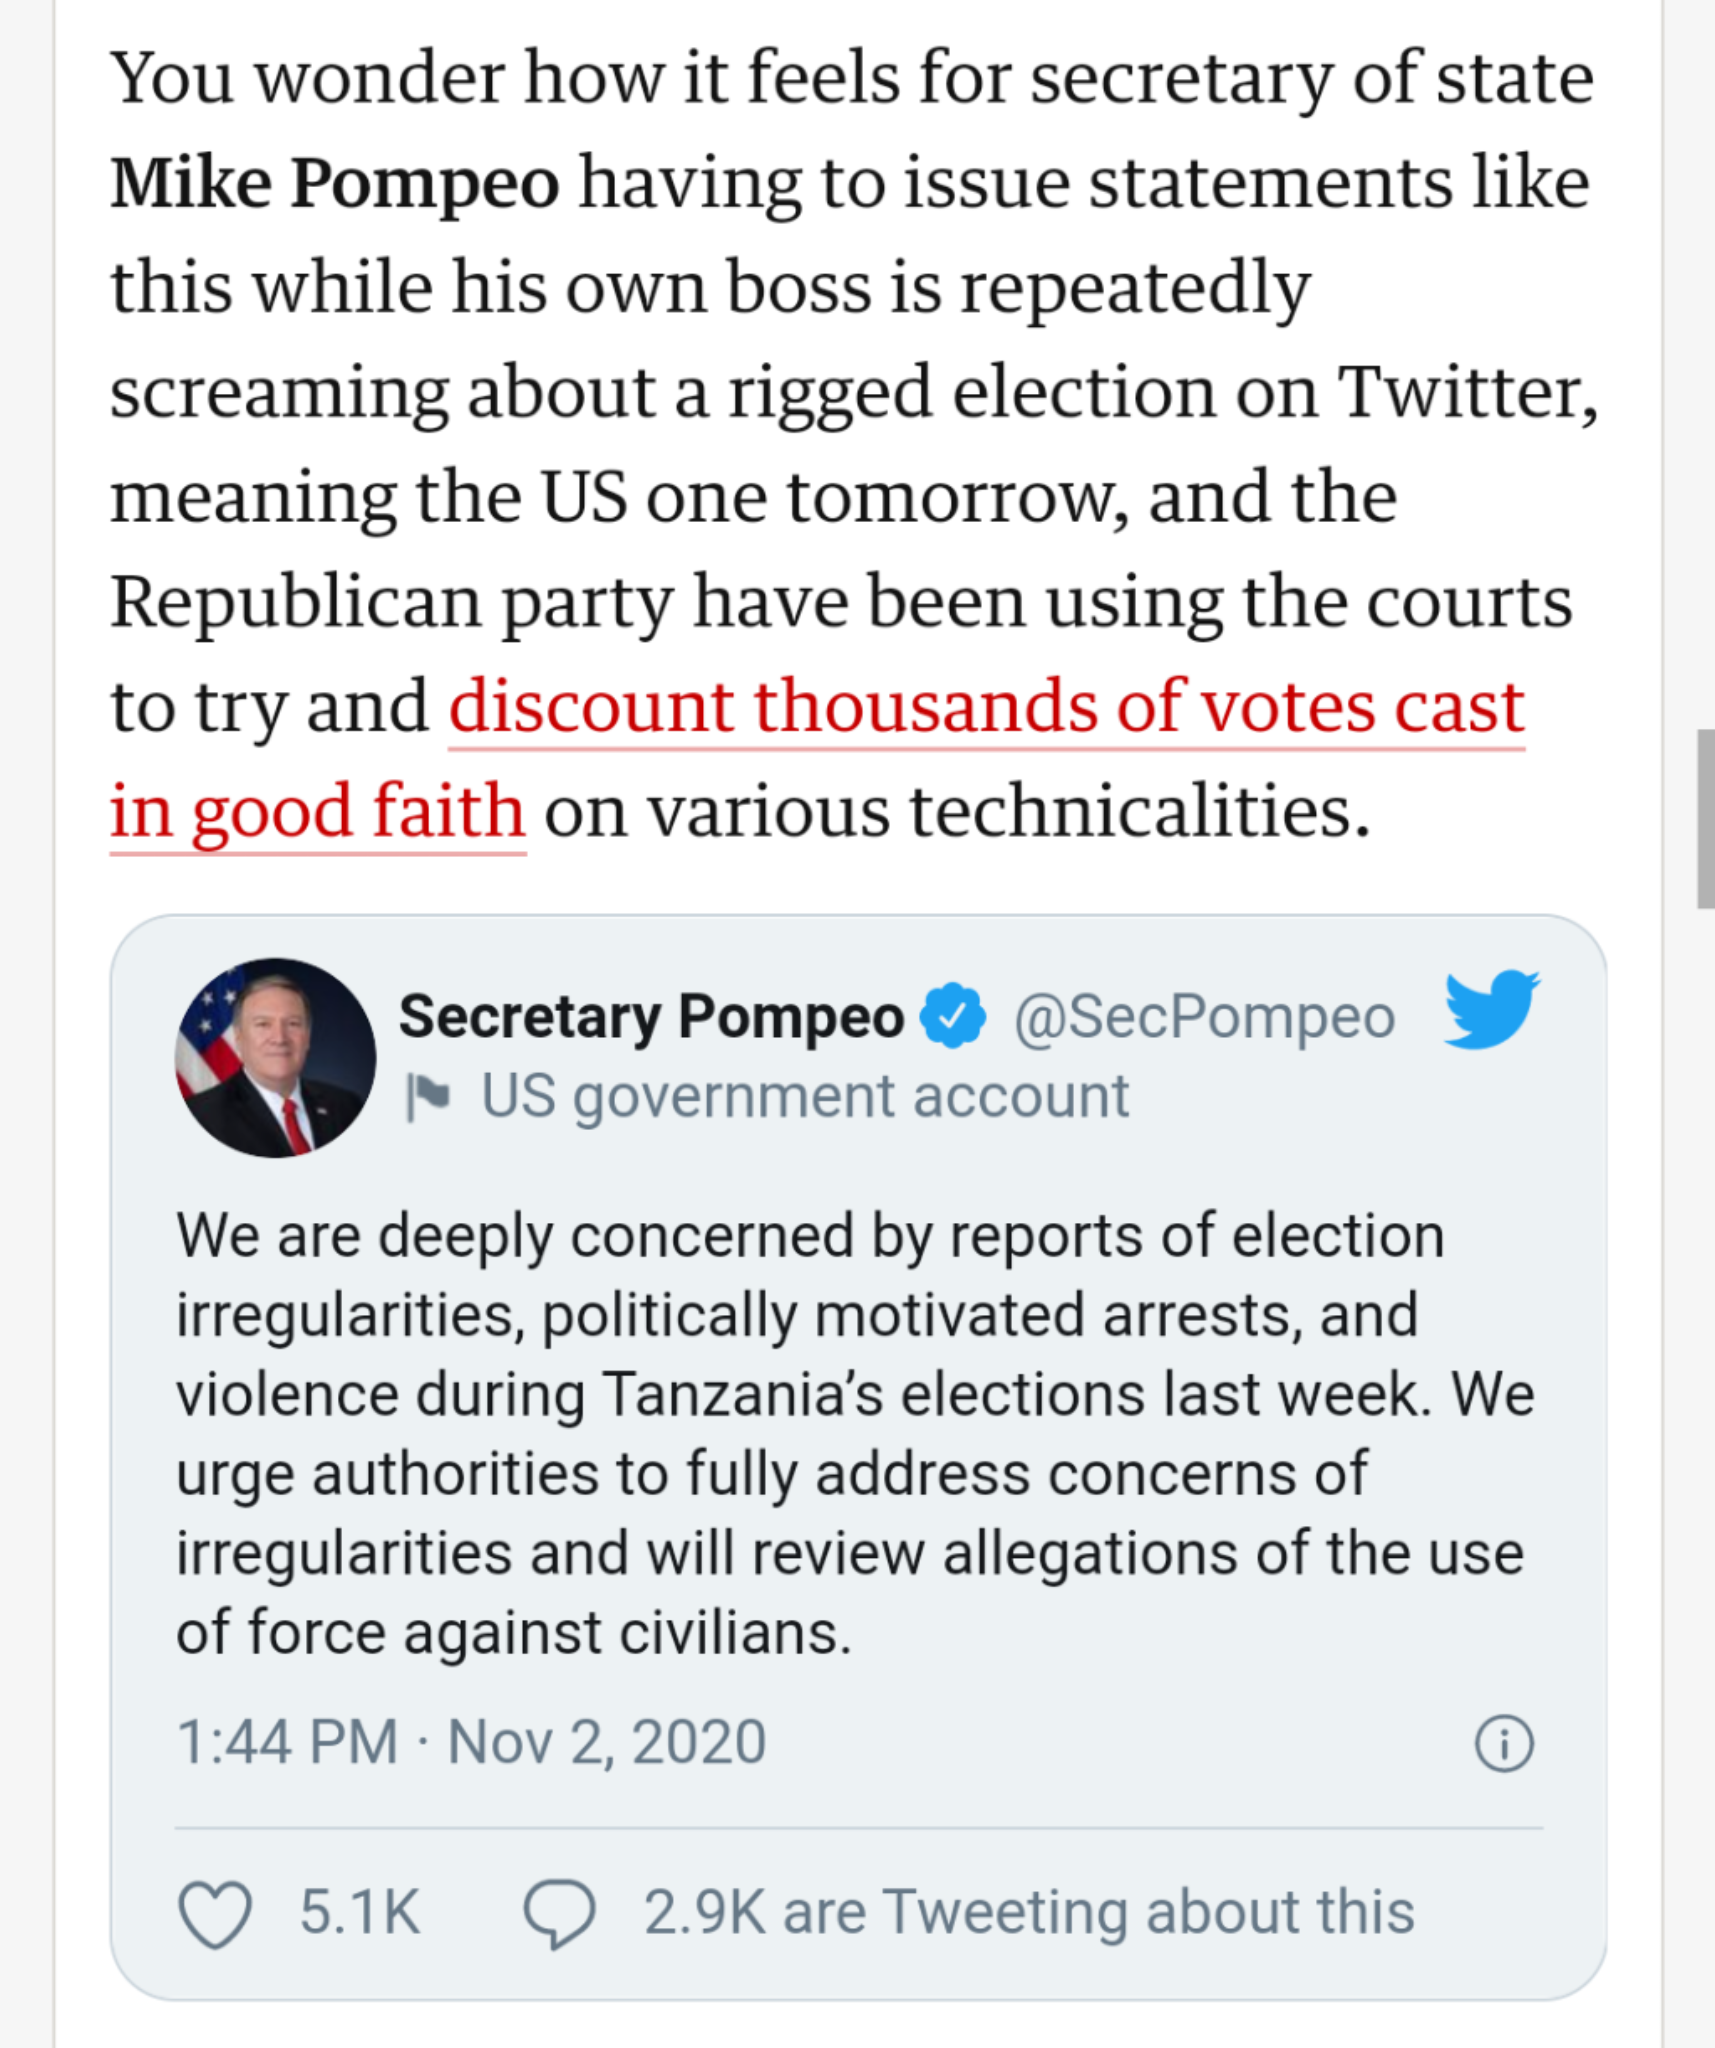This screenshot has height=2048, width=1715.
Task: Click the article paragraph on rigged election
Action: tap(853, 445)
